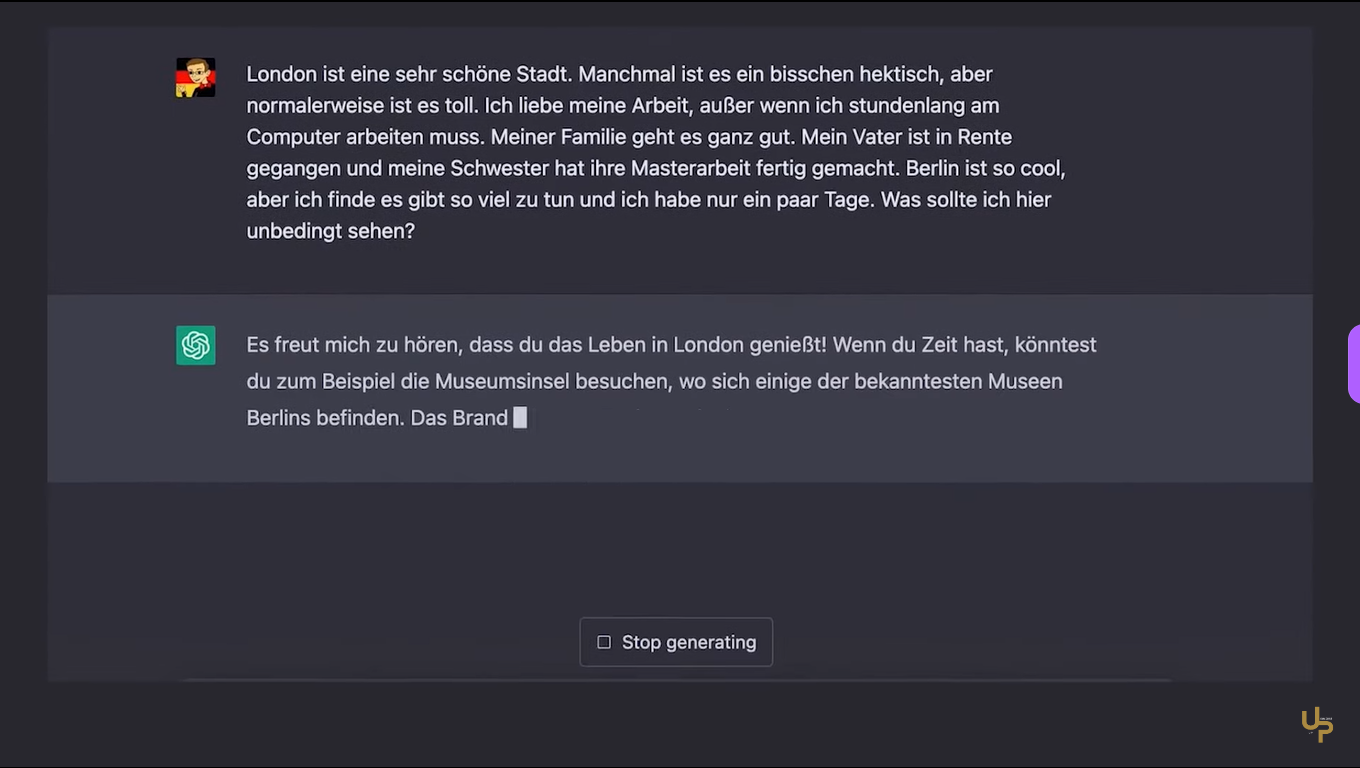Click the purple tab on right edge
This screenshot has height=768, width=1360.
(x=1354, y=364)
